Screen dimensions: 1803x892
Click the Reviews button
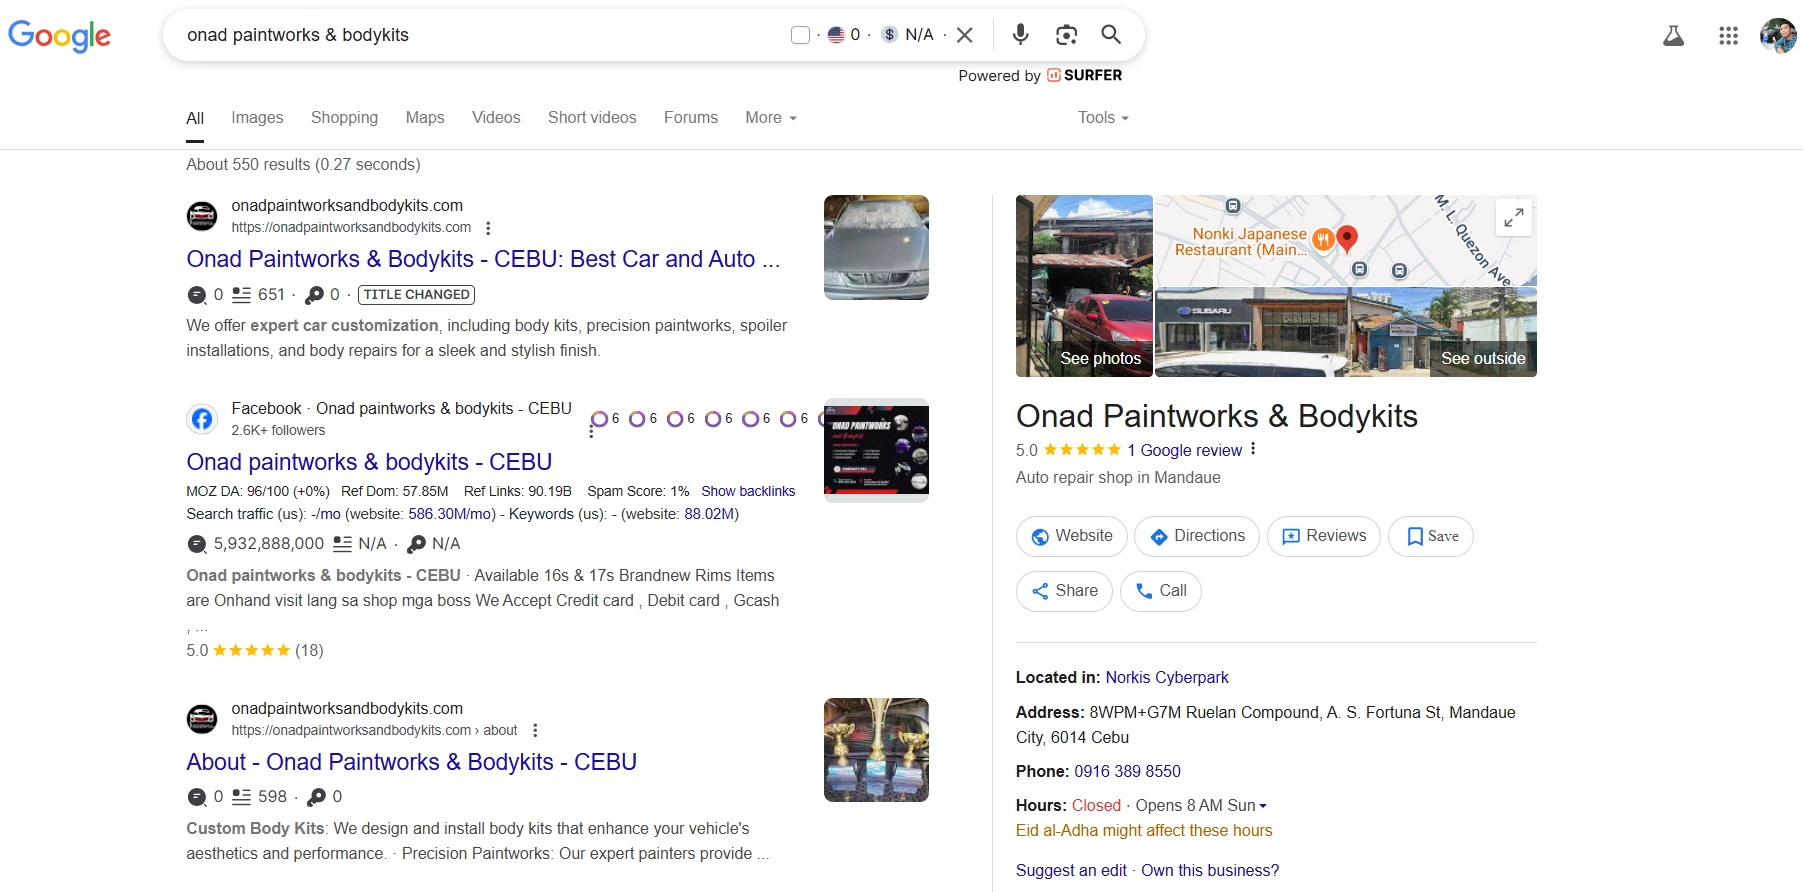point(1324,536)
